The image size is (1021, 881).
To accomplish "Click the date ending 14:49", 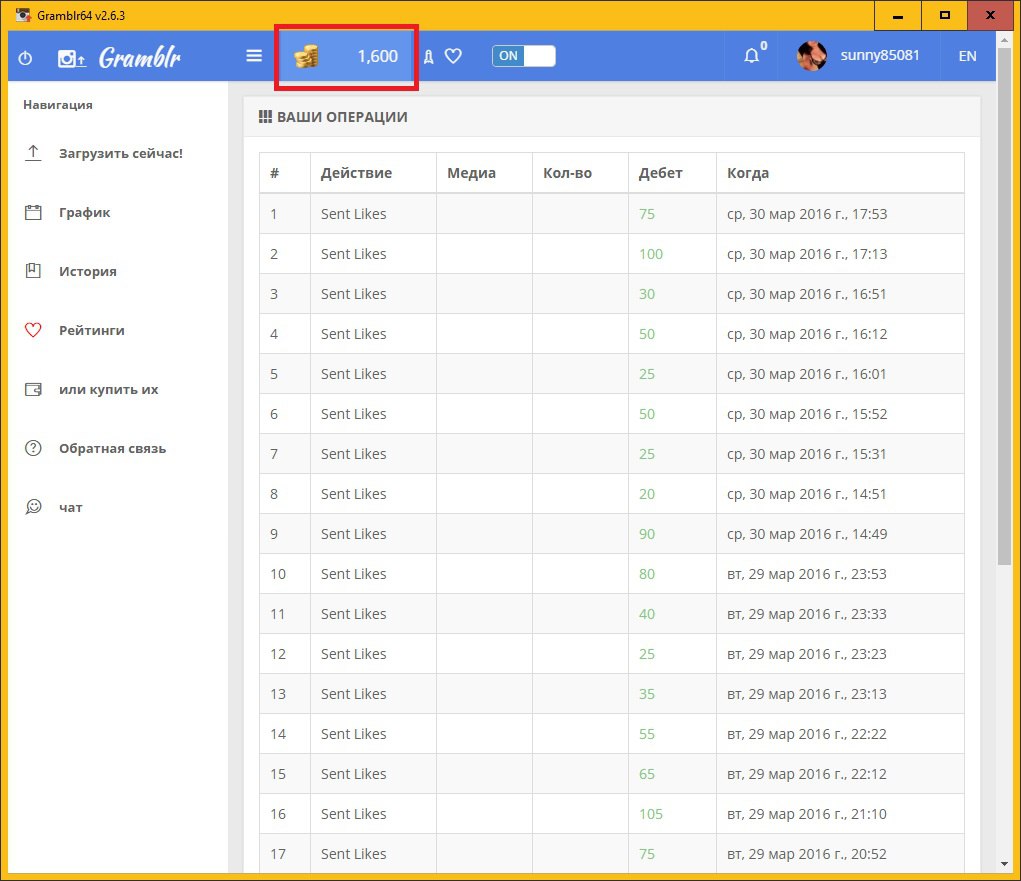I will coord(807,534).
